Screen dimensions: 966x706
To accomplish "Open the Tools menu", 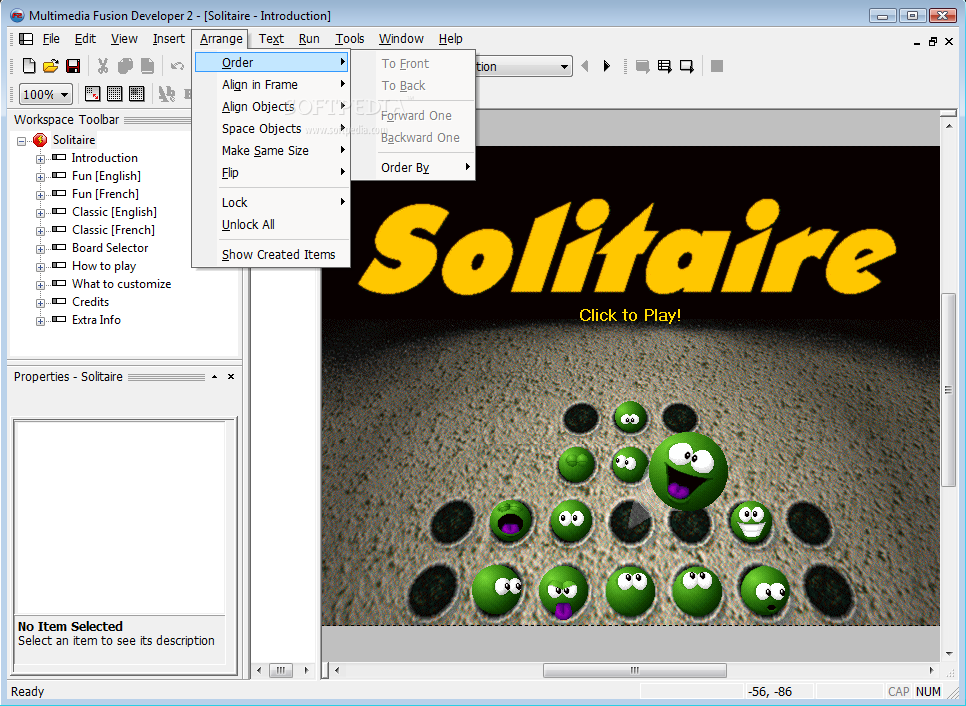I will tap(349, 39).
